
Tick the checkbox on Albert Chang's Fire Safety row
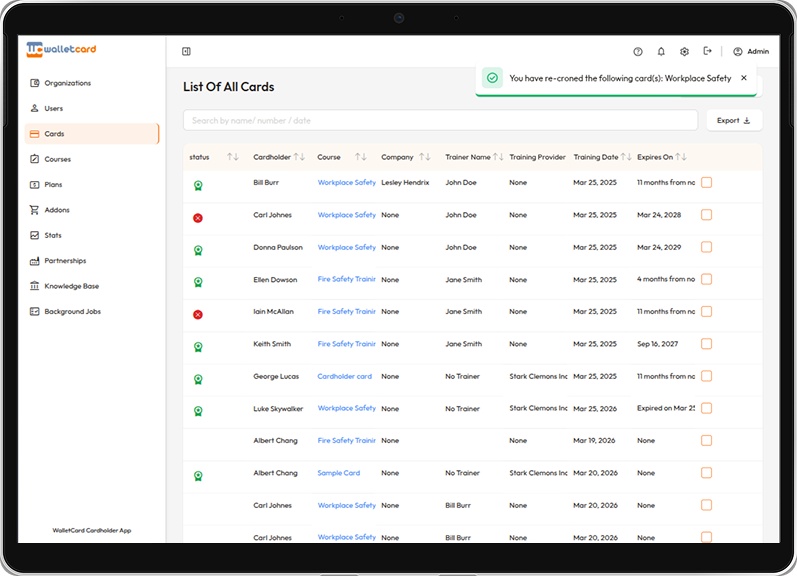(x=707, y=440)
